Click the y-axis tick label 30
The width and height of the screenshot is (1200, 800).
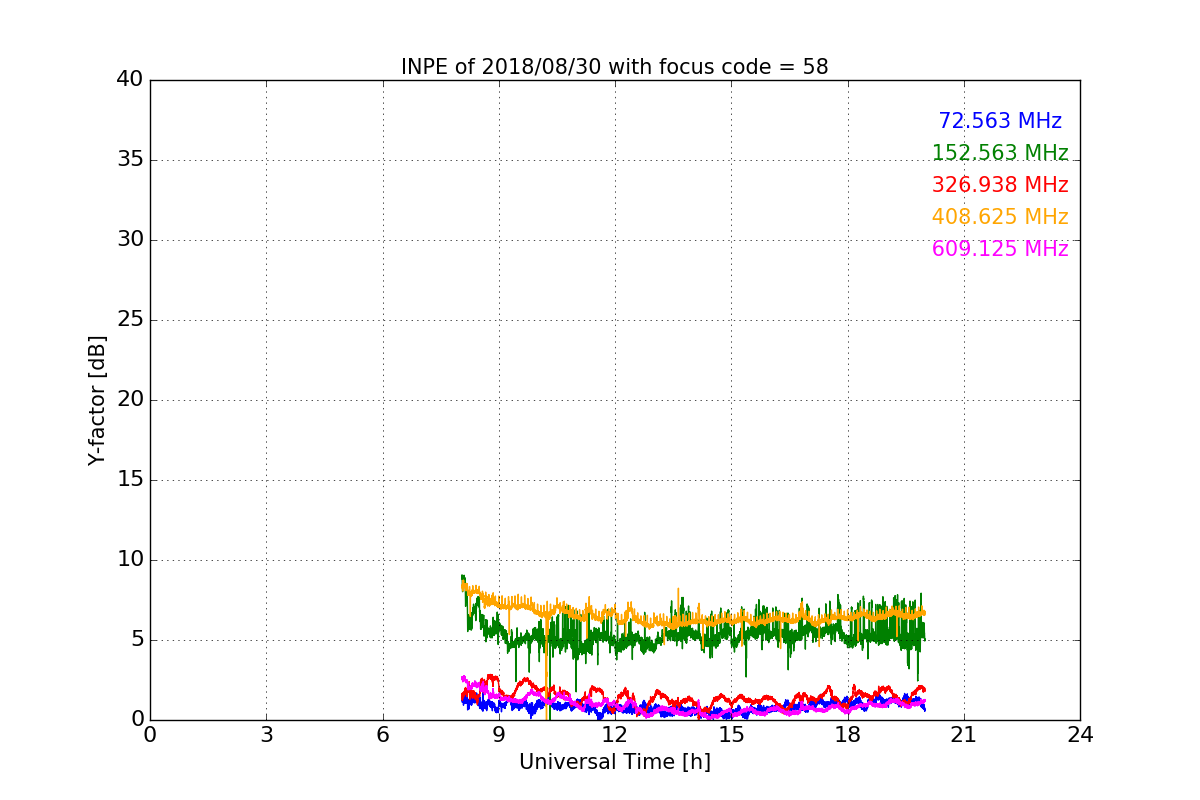(x=130, y=240)
